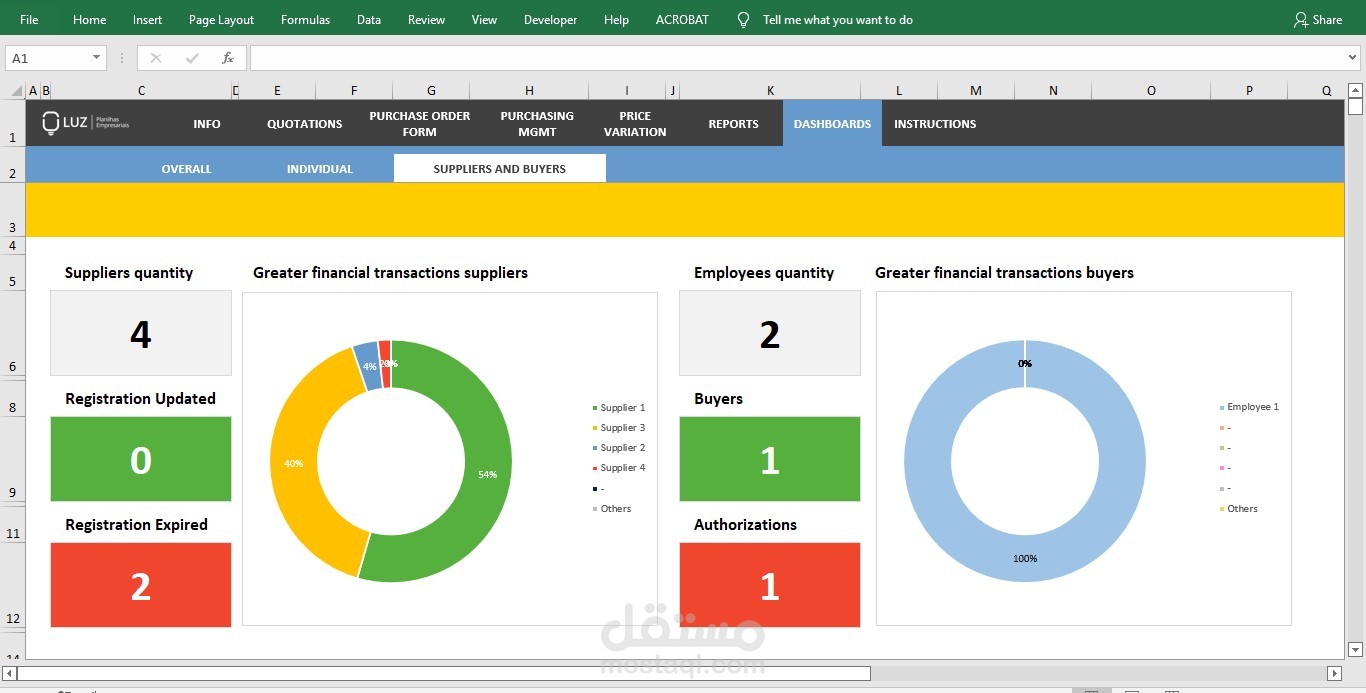Switch to the OVERALL dashboard tab
The height and width of the screenshot is (693, 1366).
(x=186, y=169)
